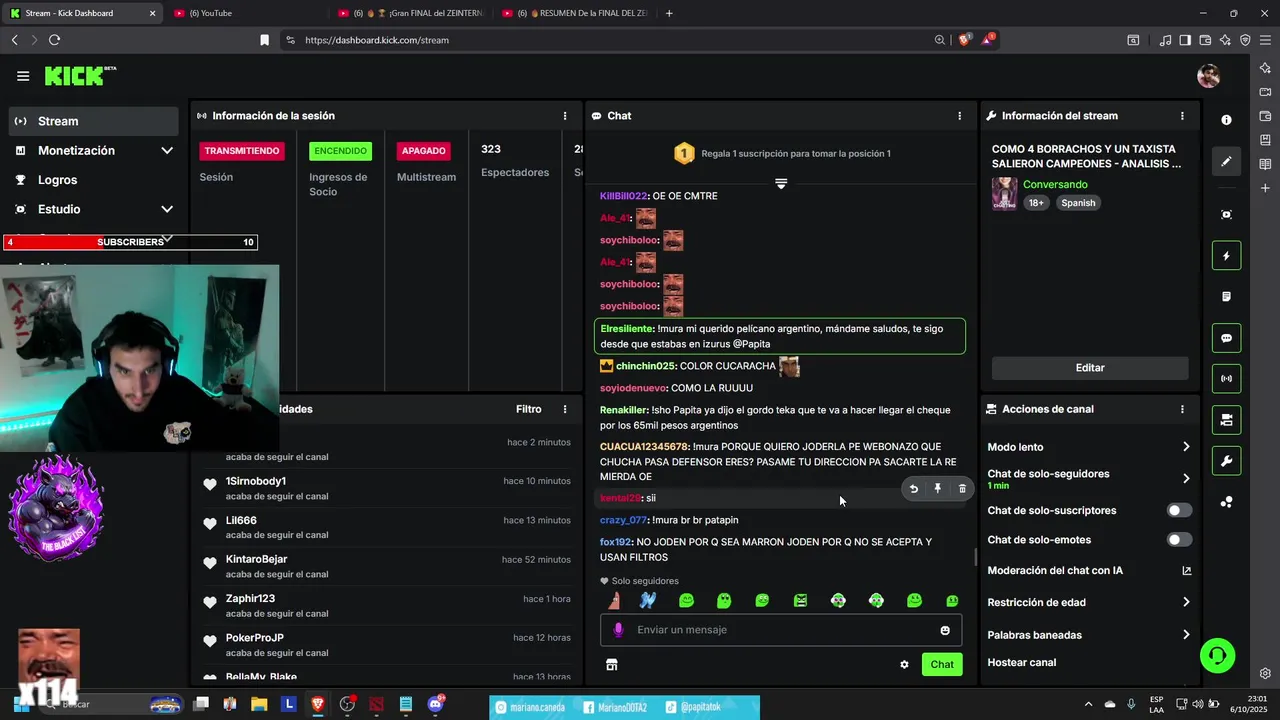Click the three-dots cluster icon in right toolbar

[x=1227, y=502]
